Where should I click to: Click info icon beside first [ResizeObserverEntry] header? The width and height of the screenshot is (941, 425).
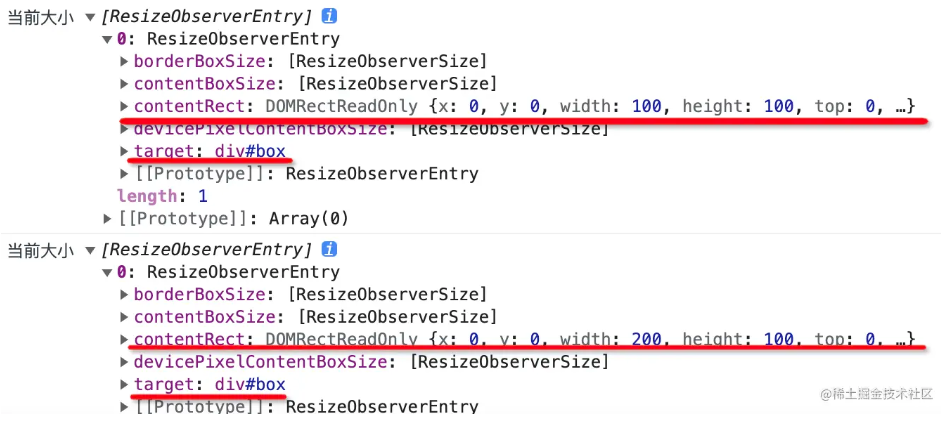pyautogui.click(x=329, y=17)
